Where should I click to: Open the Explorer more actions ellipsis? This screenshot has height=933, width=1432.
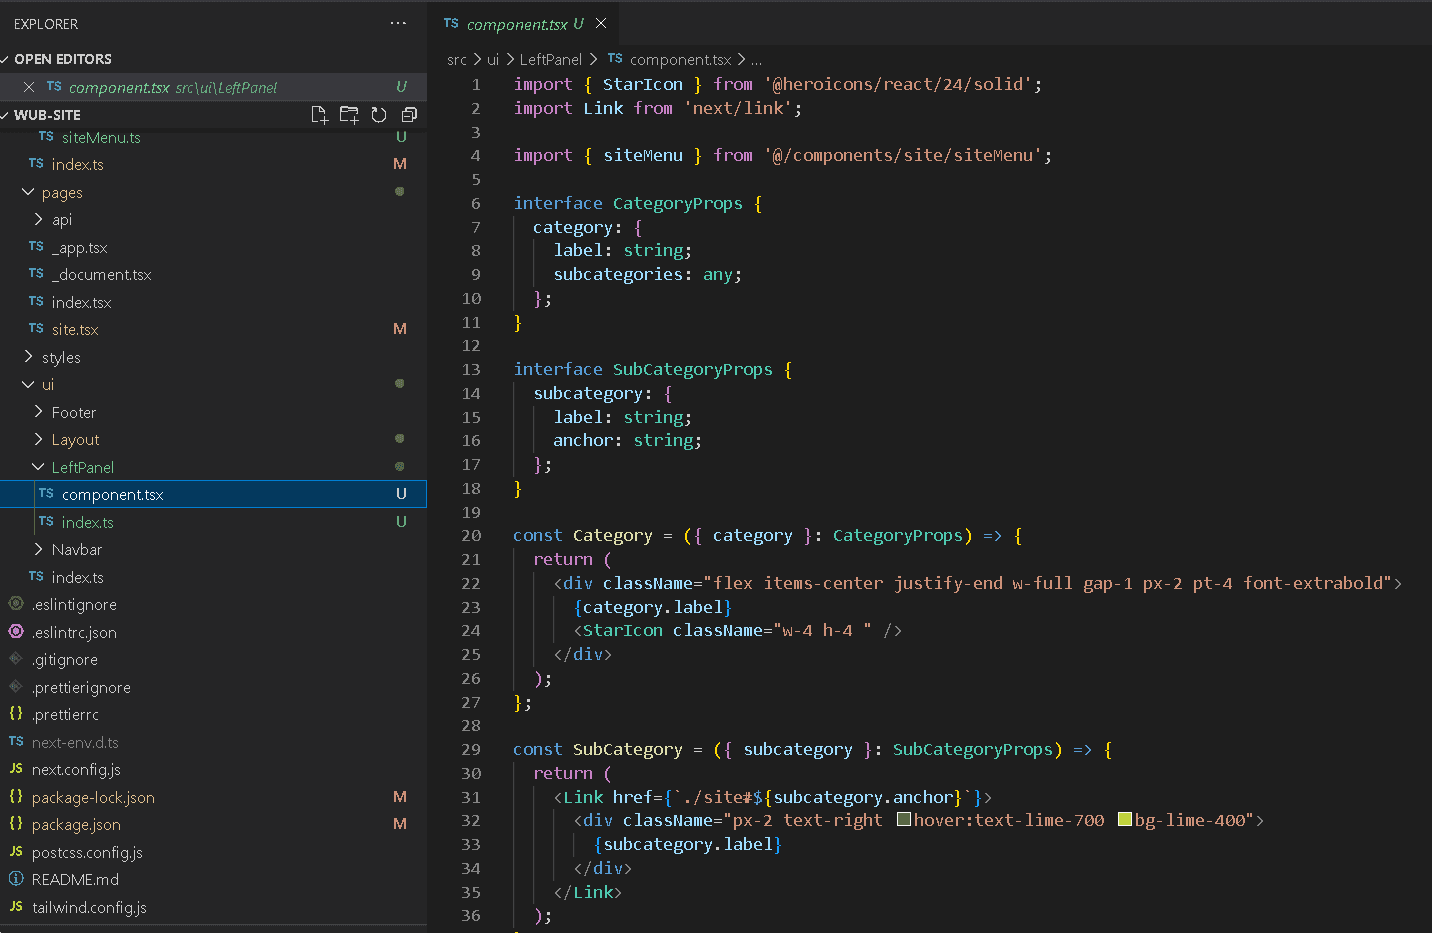398,23
